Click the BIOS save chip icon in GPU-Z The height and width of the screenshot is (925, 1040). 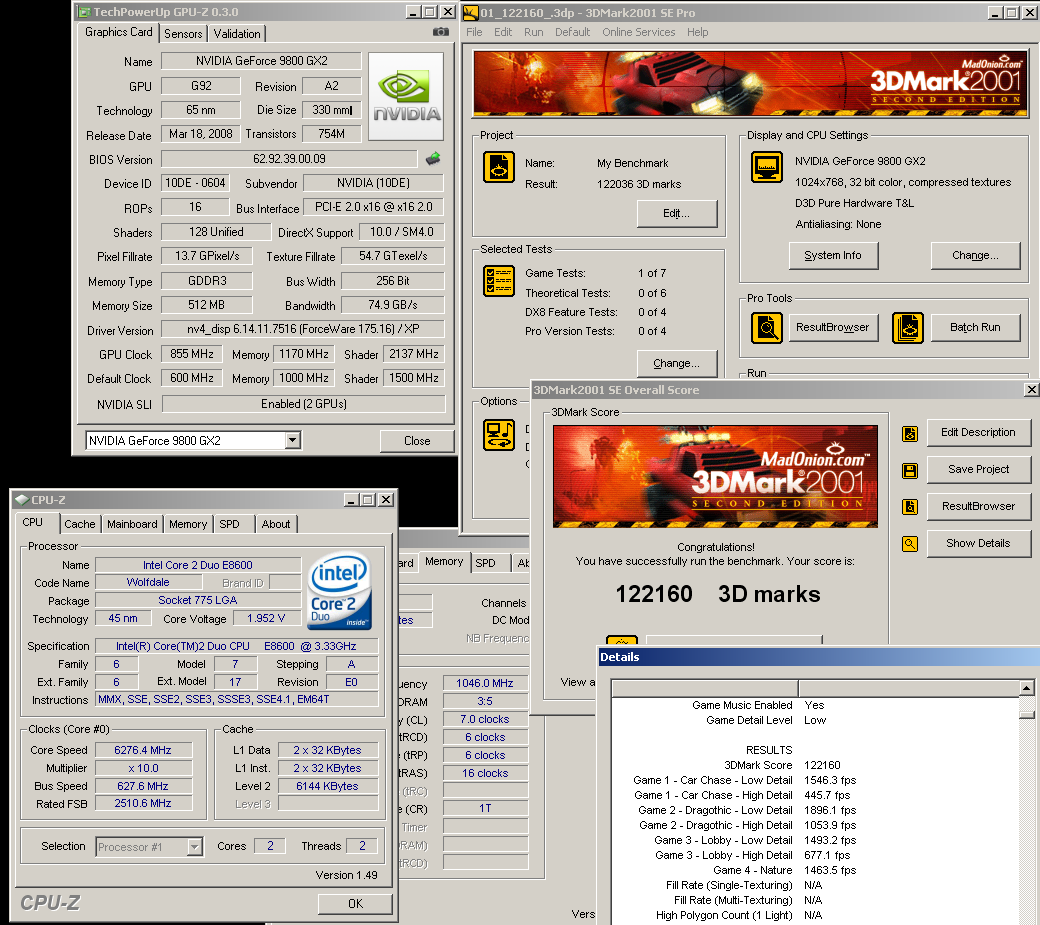(x=433, y=158)
